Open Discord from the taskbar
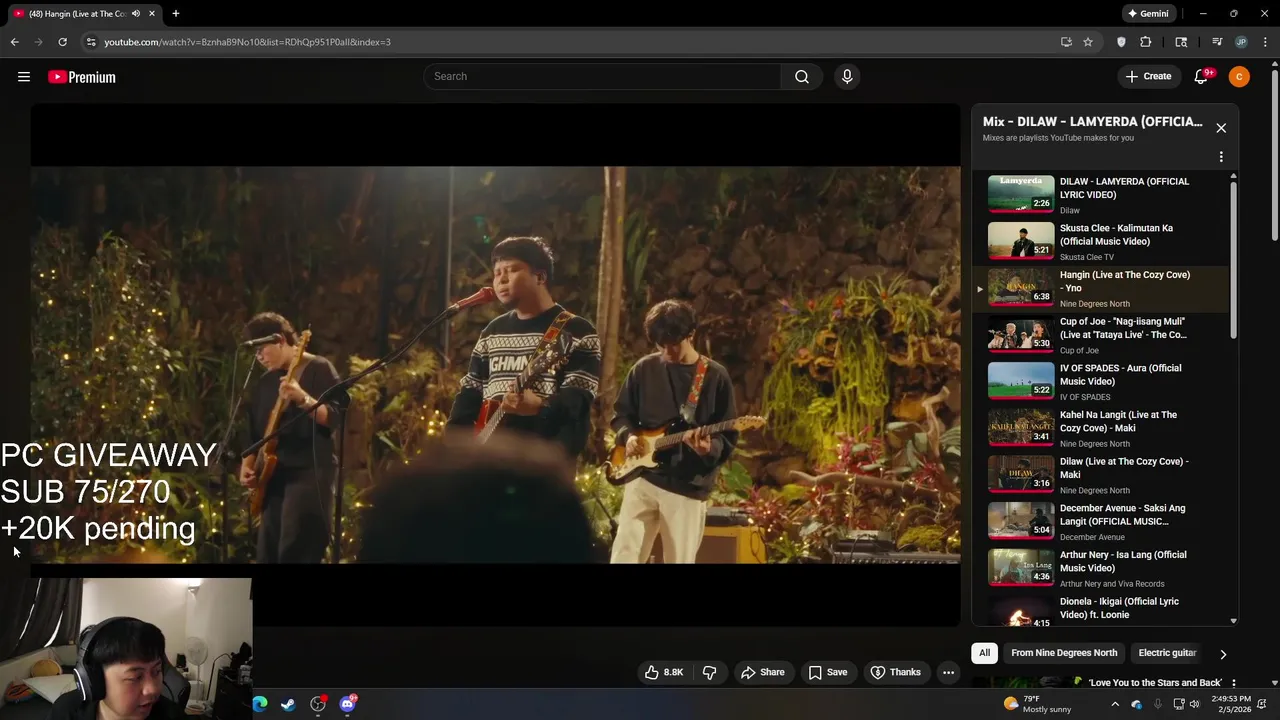The height and width of the screenshot is (720, 1280). [x=347, y=704]
